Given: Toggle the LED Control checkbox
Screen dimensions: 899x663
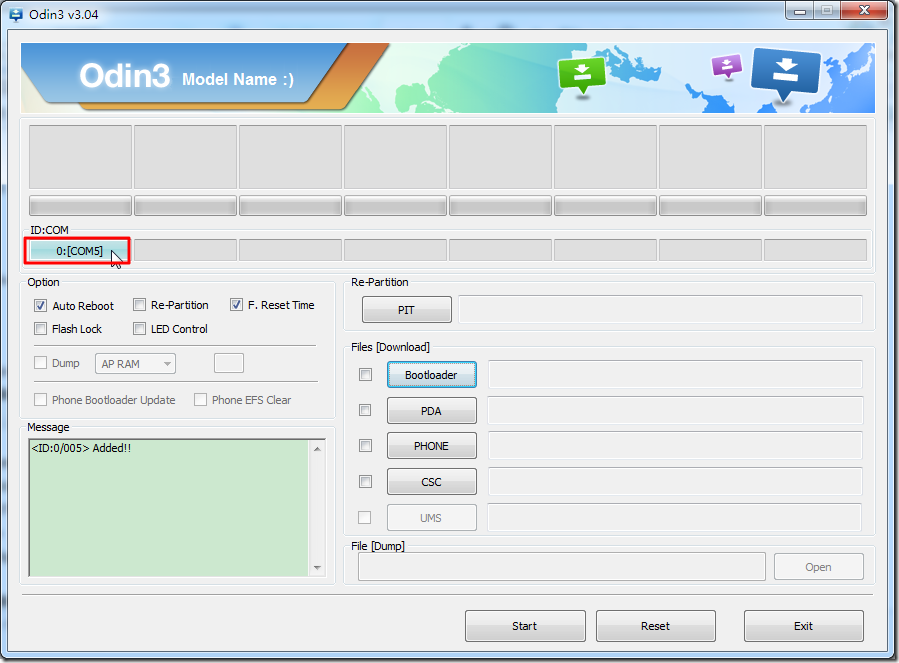Looking at the screenshot, I should tap(139, 329).
